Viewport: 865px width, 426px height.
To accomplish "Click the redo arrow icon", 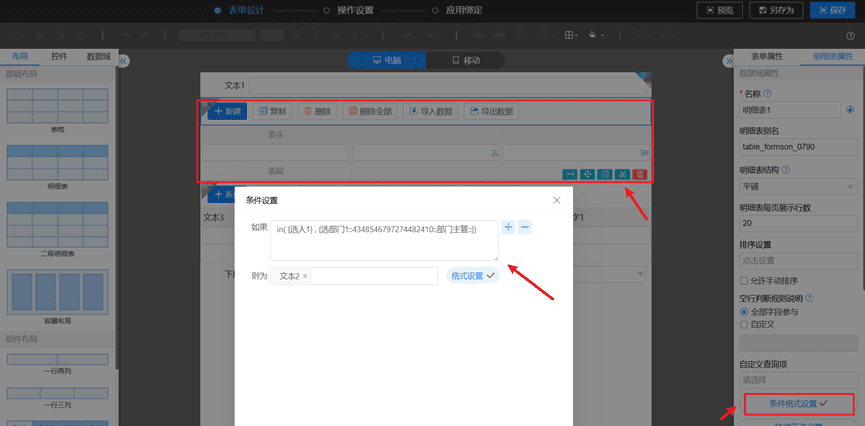I will (145, 35).
